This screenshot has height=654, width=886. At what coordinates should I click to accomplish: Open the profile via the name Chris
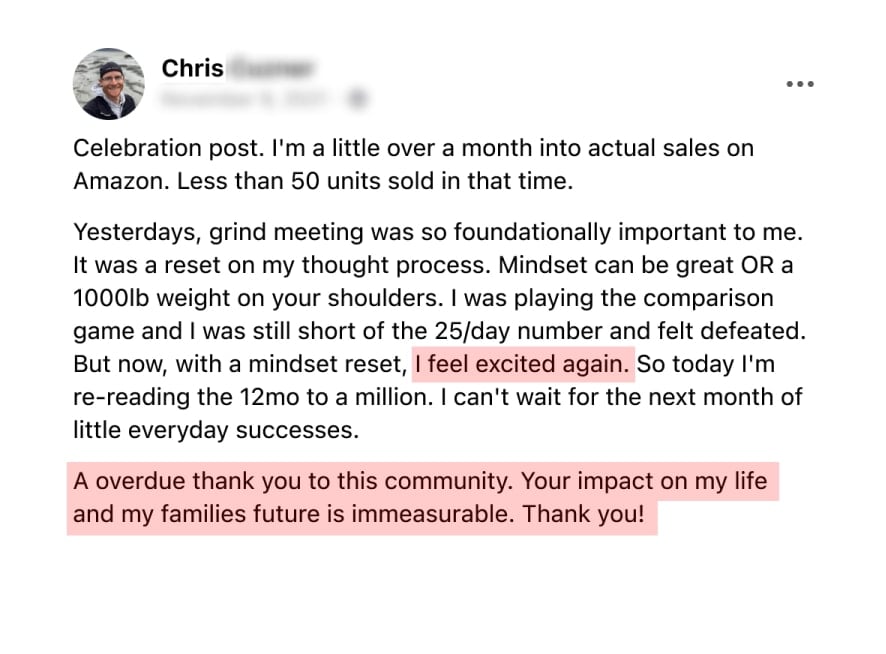click(192, 68)
